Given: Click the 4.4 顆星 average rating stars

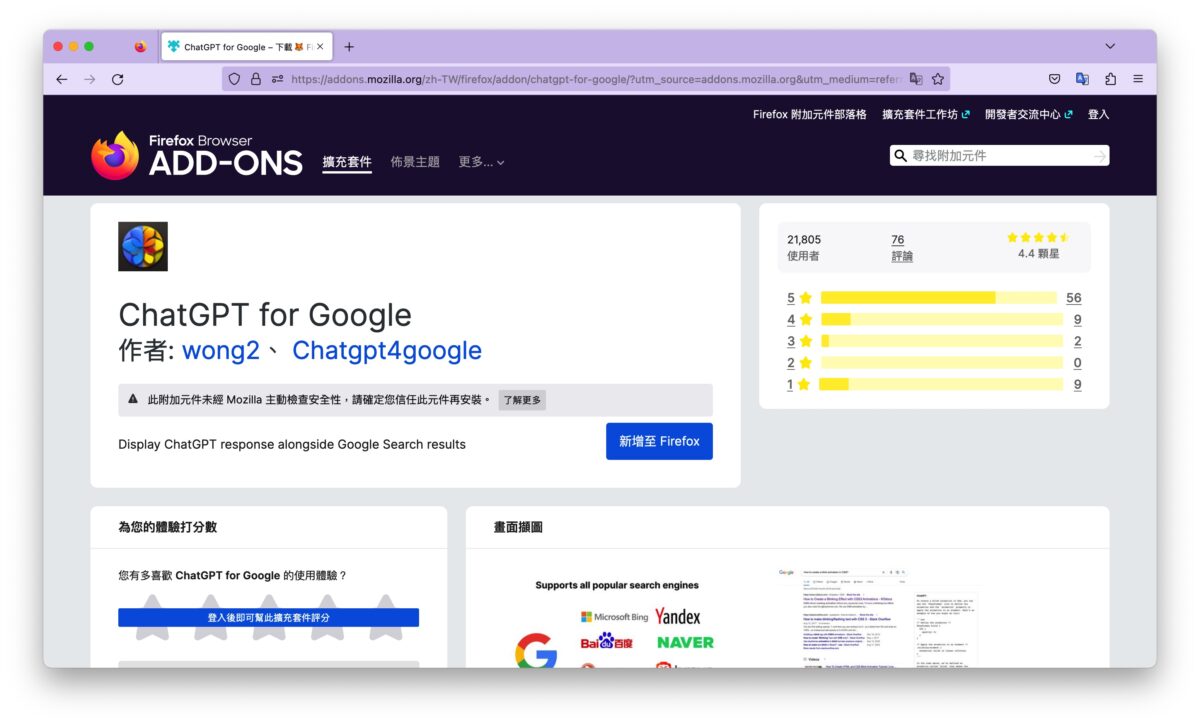Looking at the screenshot, I should [x=1038, y=238].
